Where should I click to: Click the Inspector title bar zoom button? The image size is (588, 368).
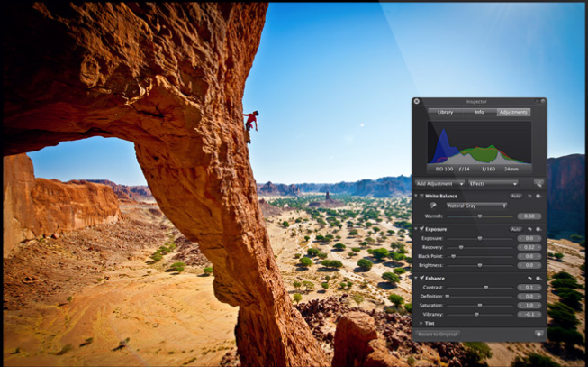[x=543, y=101]
